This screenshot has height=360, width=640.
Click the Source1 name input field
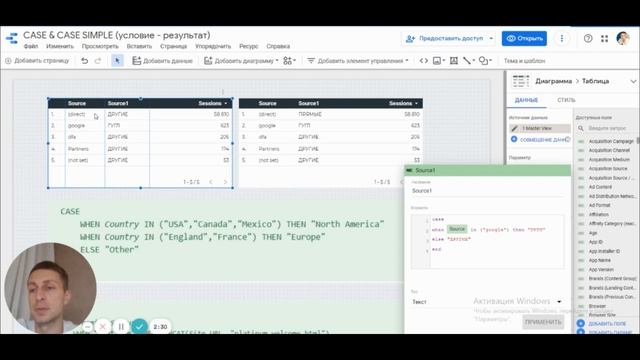point(488,191)
